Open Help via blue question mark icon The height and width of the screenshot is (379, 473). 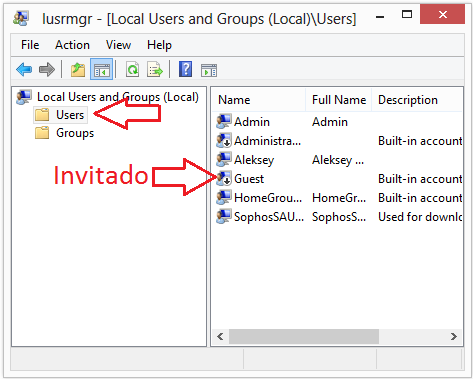click(185, 69)
